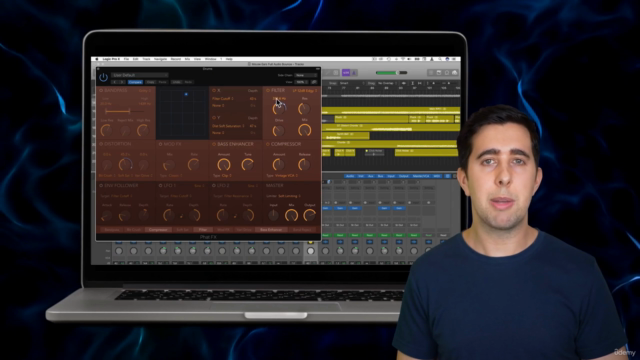This screenshot has width=640, height=360.
Task: Click the Bass Enhancer Tune knob
Action: [247, 164]
